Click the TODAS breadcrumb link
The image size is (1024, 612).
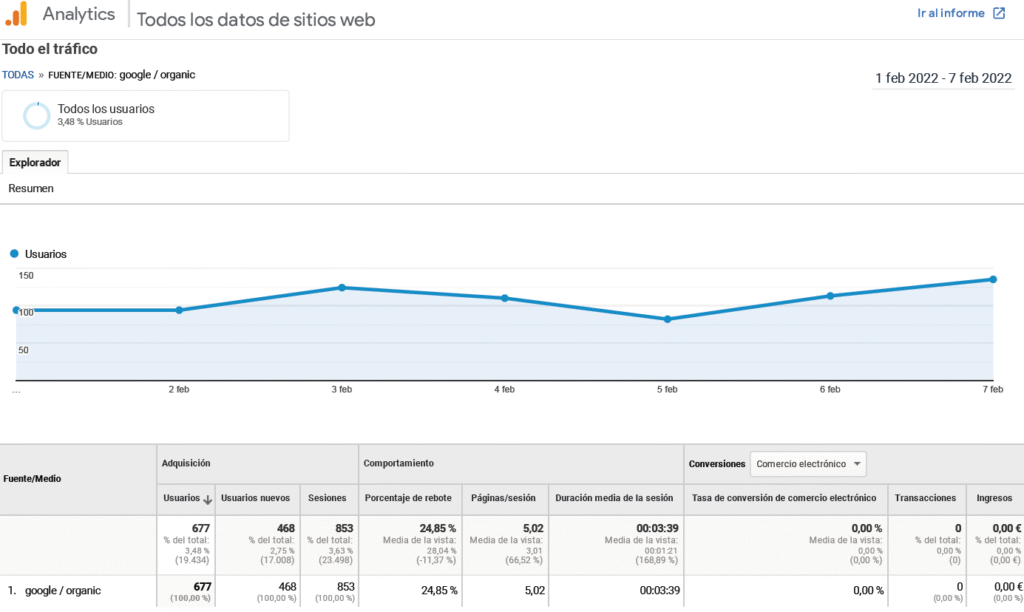click(18, 74)
